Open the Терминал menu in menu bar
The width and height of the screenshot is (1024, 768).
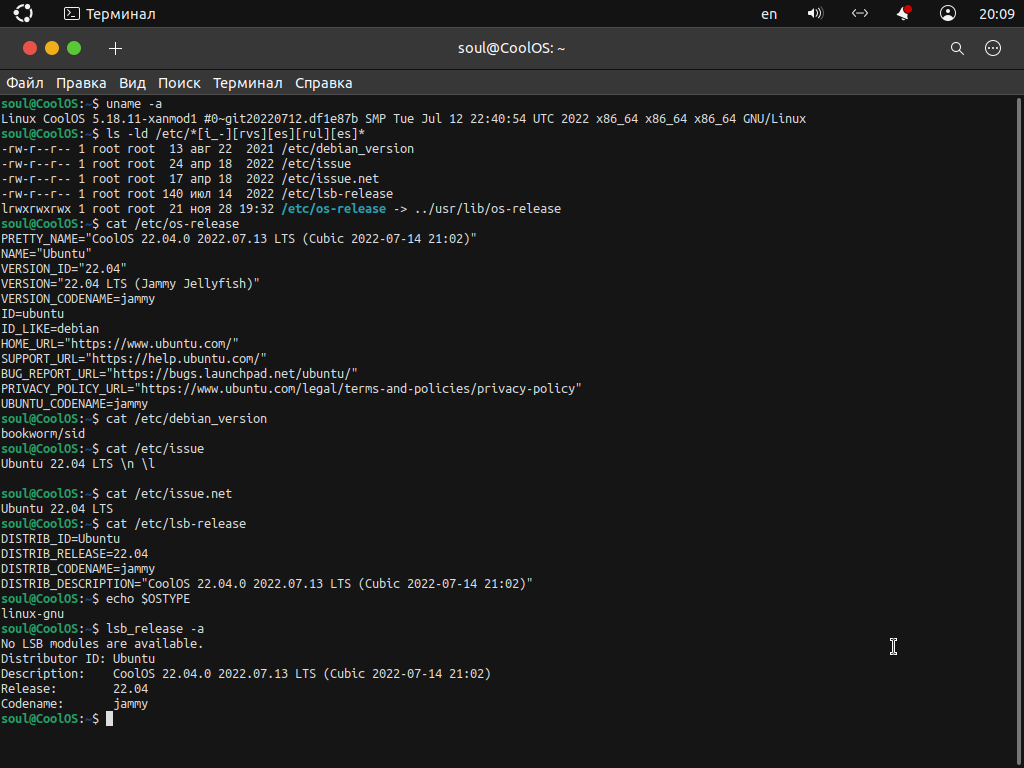coord(248,83)
